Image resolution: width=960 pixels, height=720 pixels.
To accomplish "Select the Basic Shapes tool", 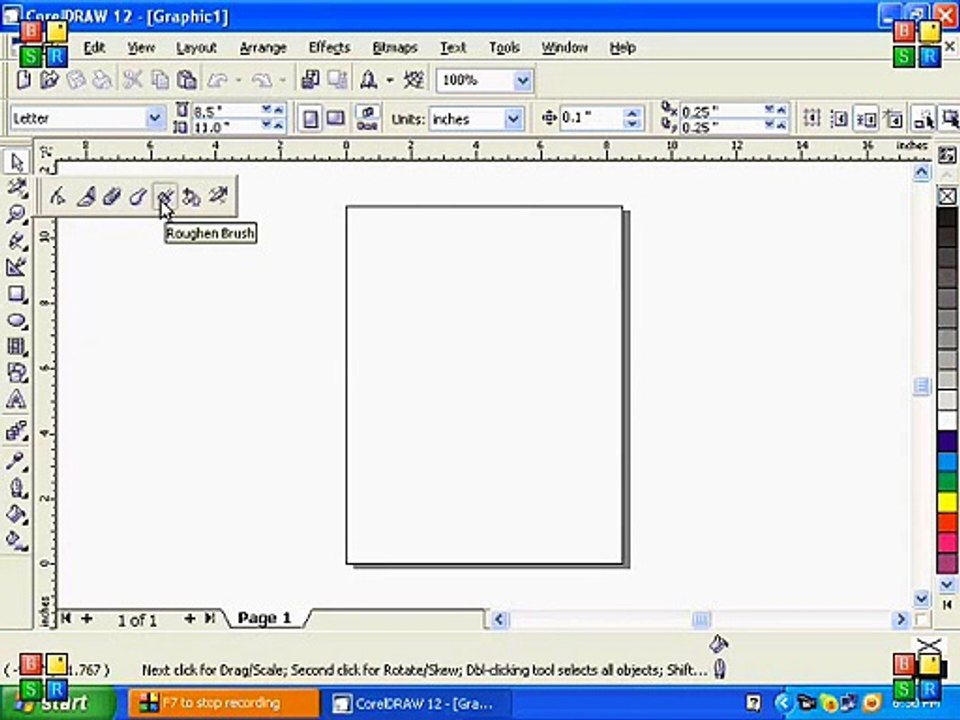I will [x=17, y=372].
